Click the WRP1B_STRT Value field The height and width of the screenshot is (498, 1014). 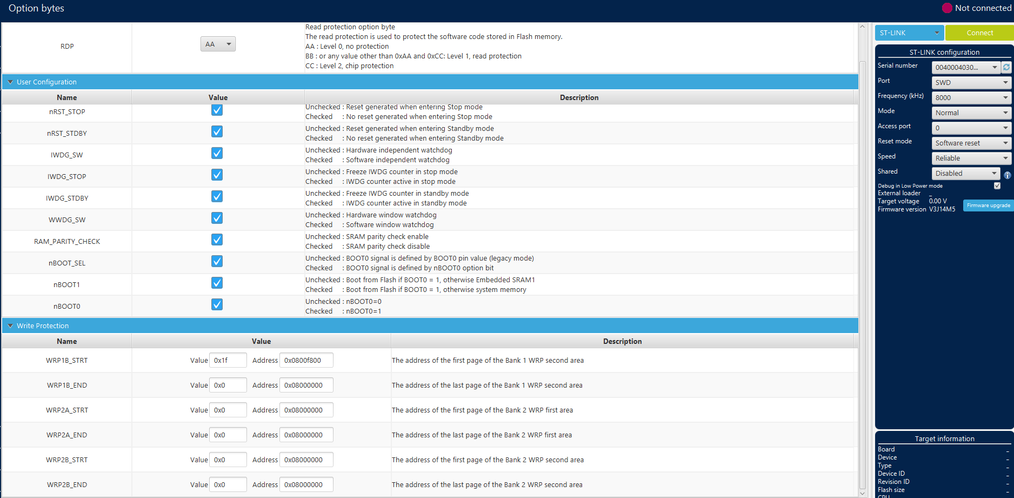coord(228,360)
